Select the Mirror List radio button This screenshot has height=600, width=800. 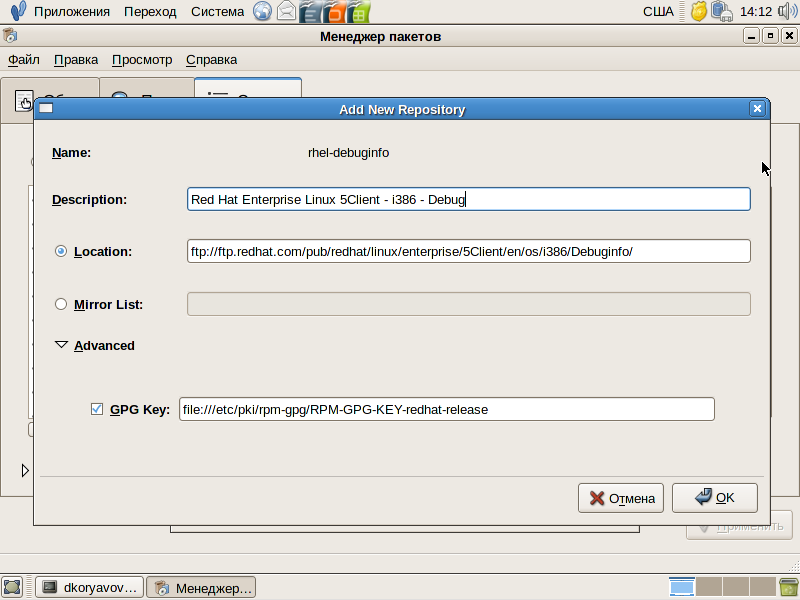[61, 304]
